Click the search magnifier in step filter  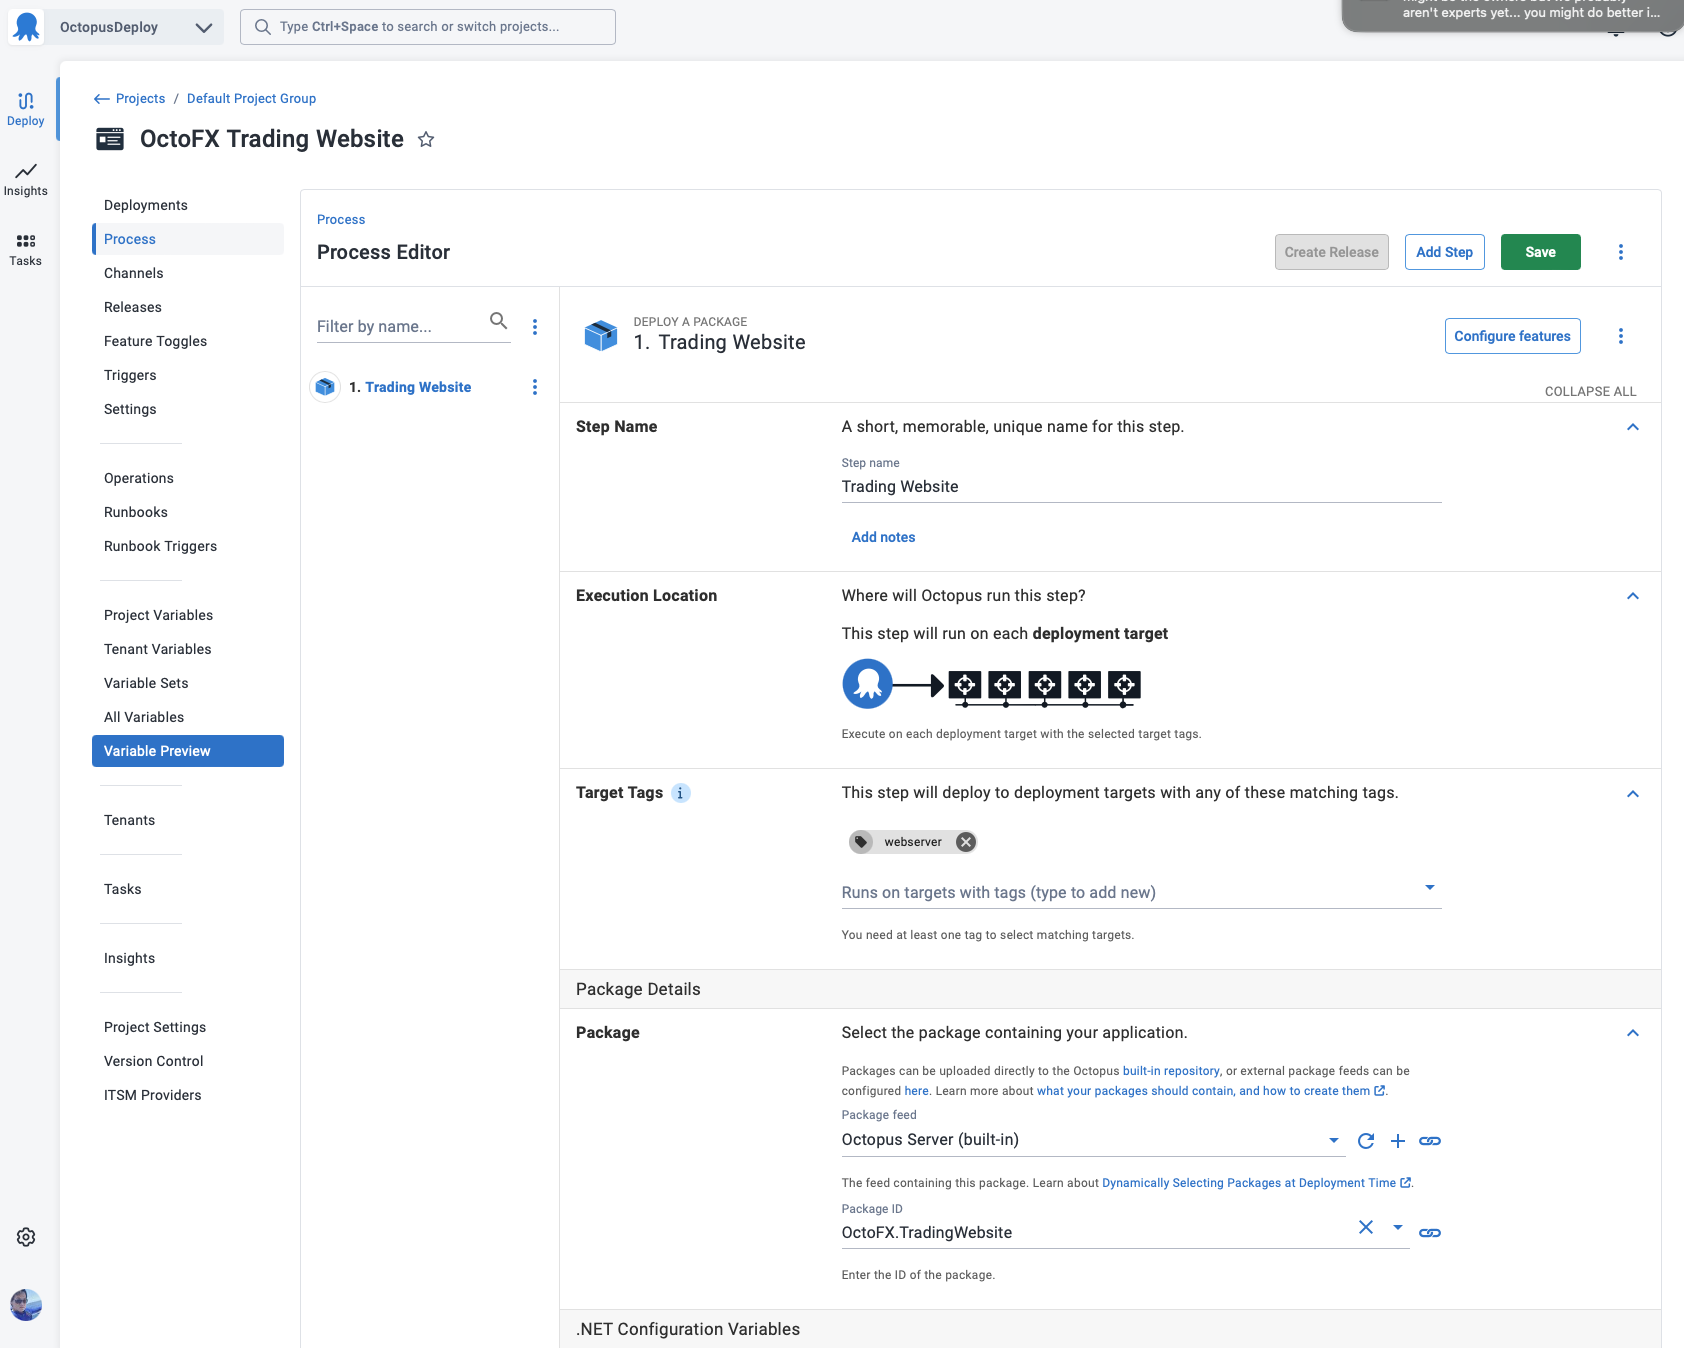(498, 321)
